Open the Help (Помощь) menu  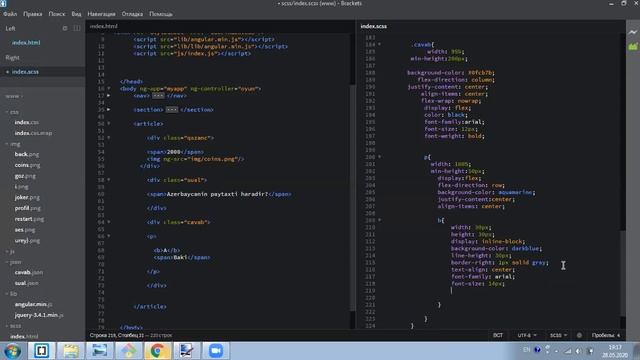161,14
